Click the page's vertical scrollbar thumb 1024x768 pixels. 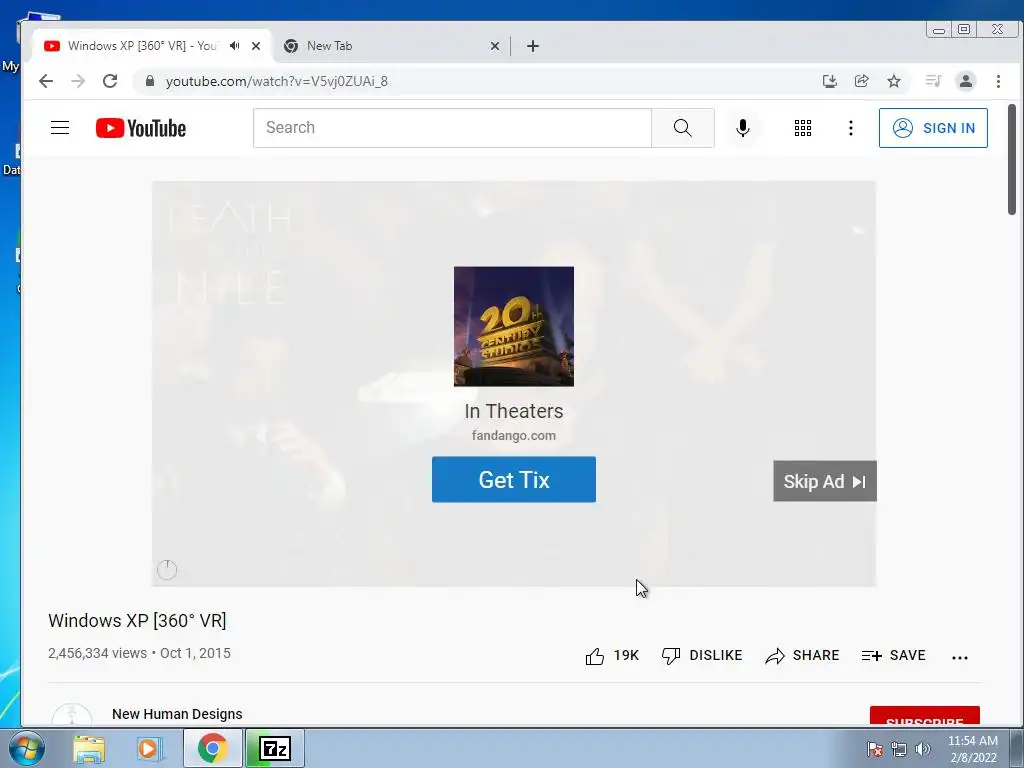click(1012, 159)
